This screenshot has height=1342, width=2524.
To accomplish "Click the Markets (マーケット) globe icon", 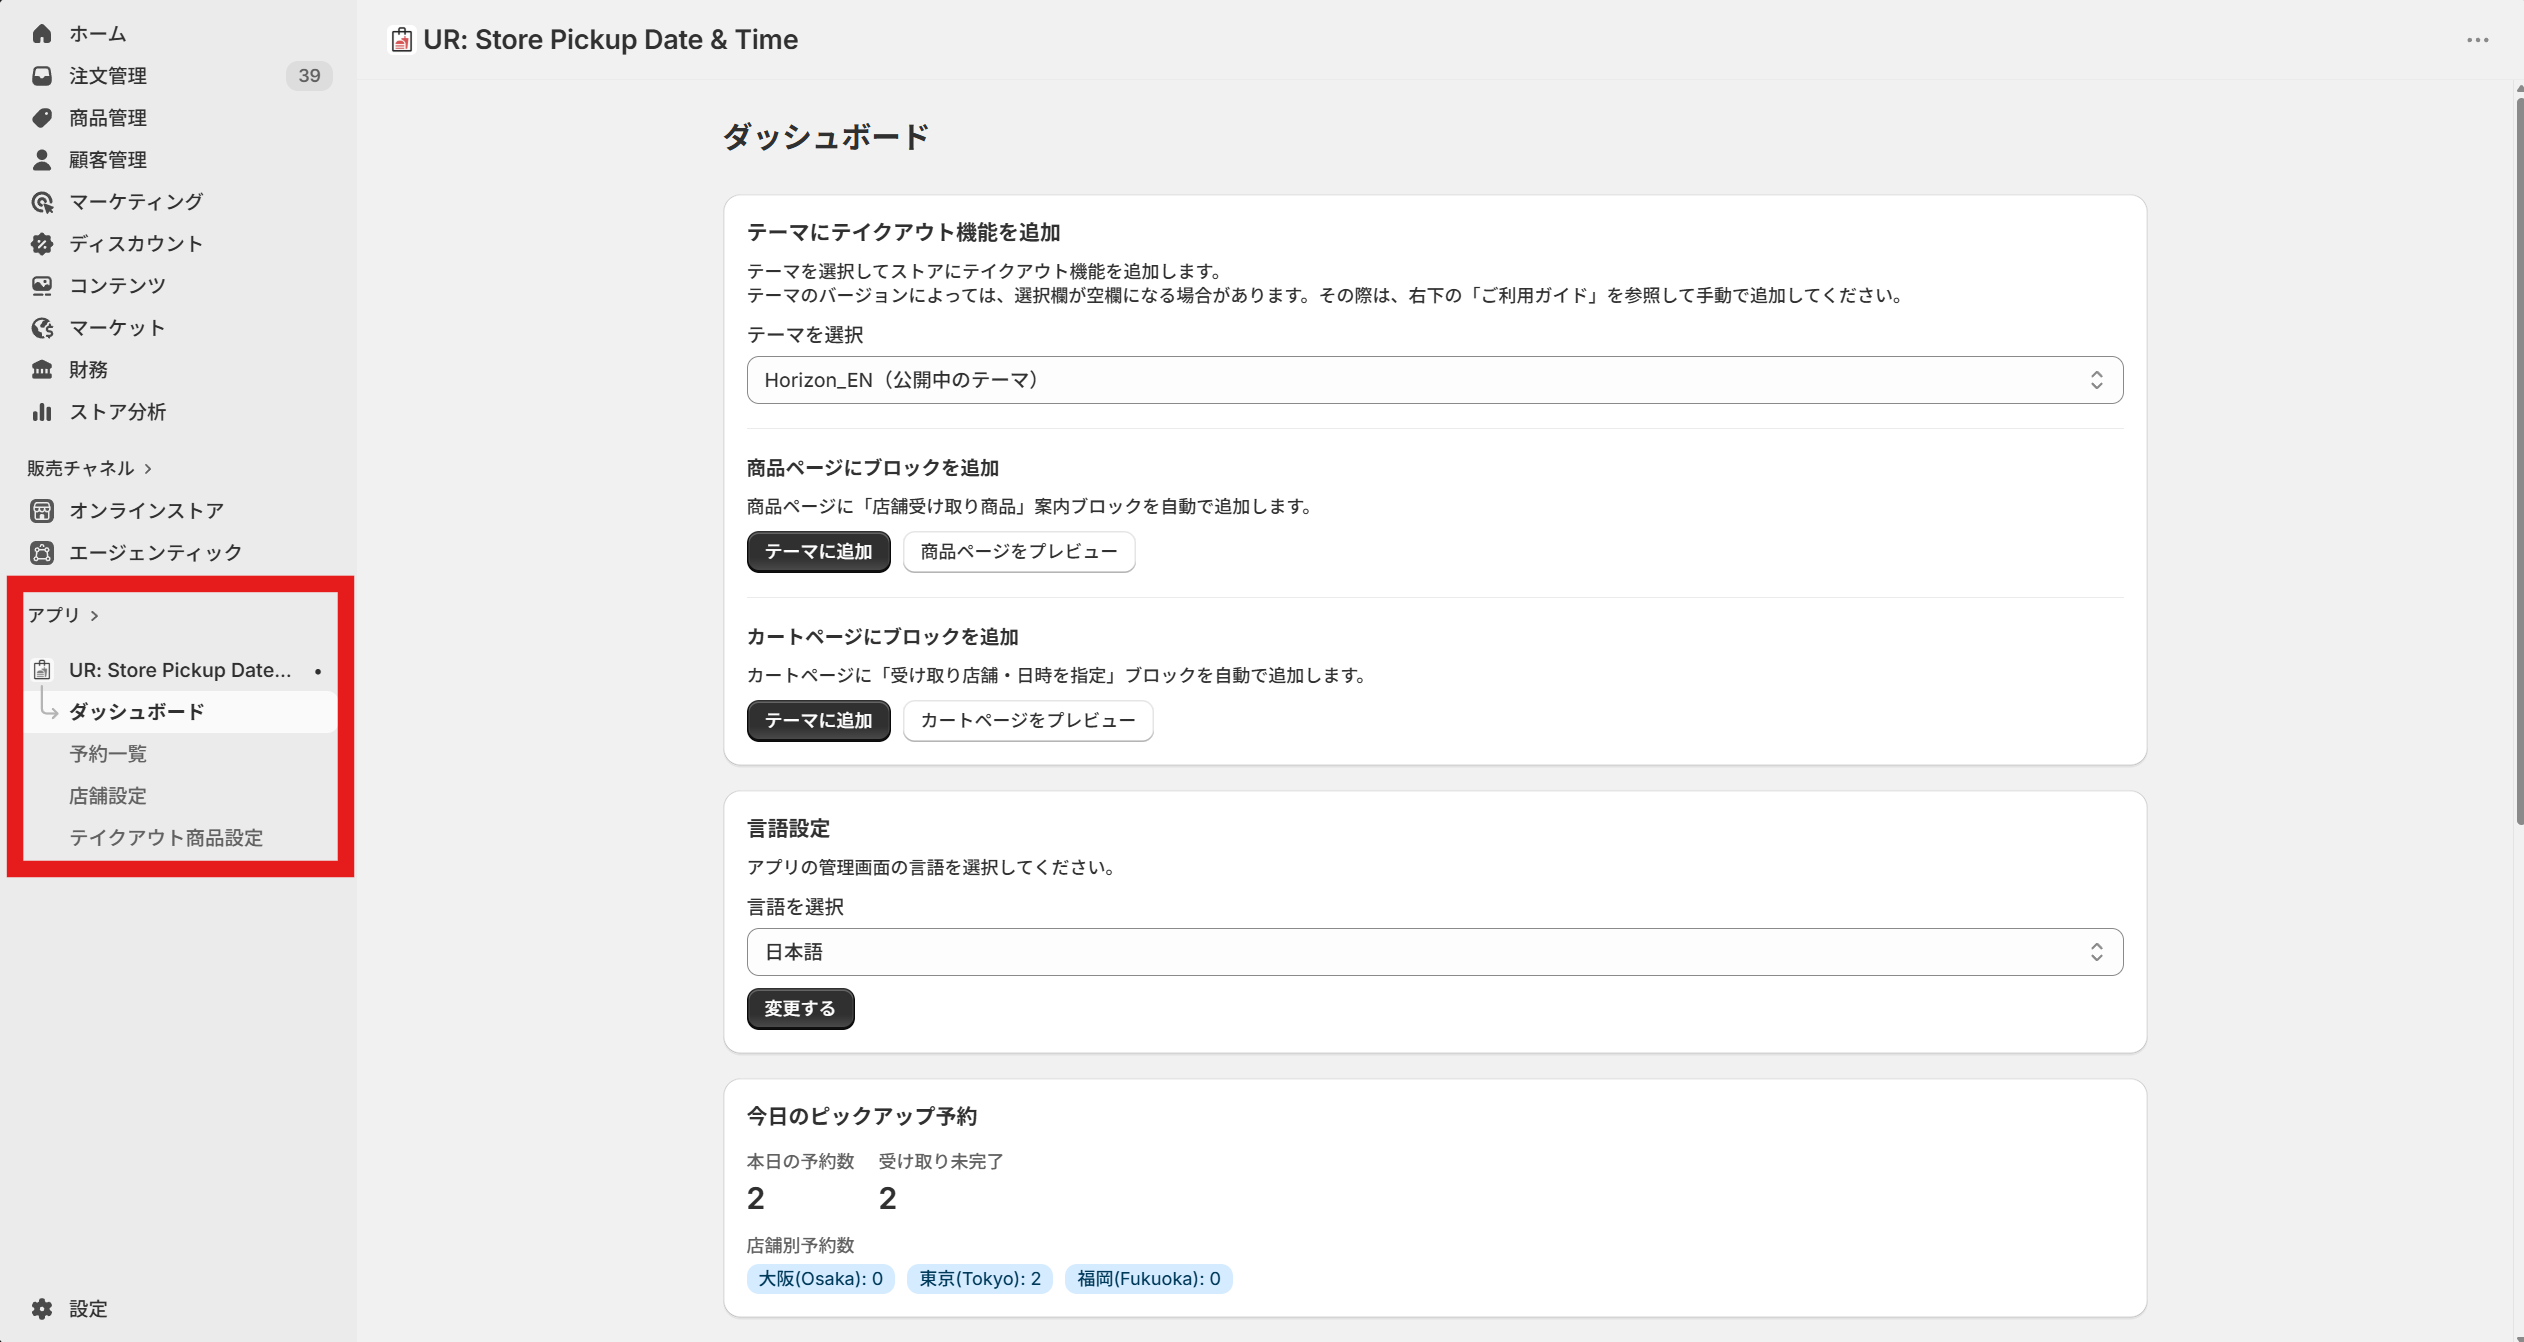I will coord(42,328).
